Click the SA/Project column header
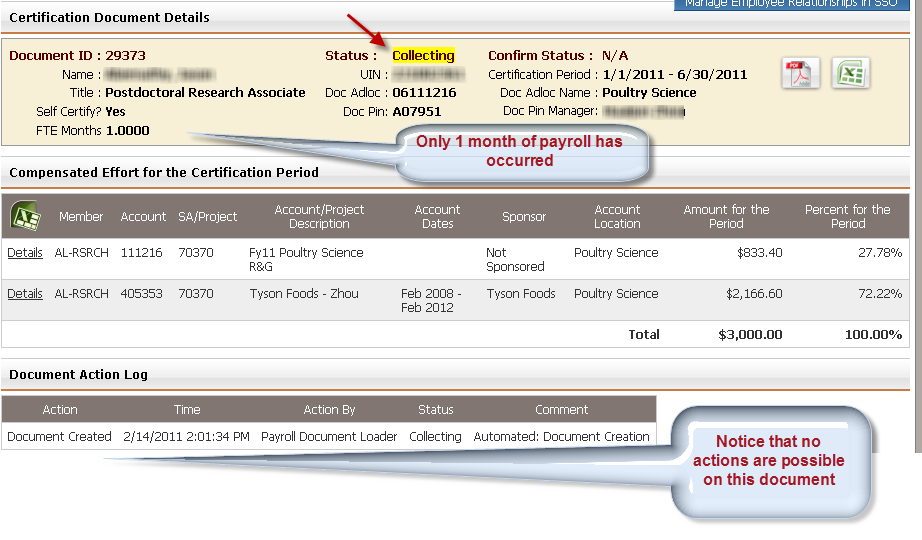922x540 pixels. [207, 217]
